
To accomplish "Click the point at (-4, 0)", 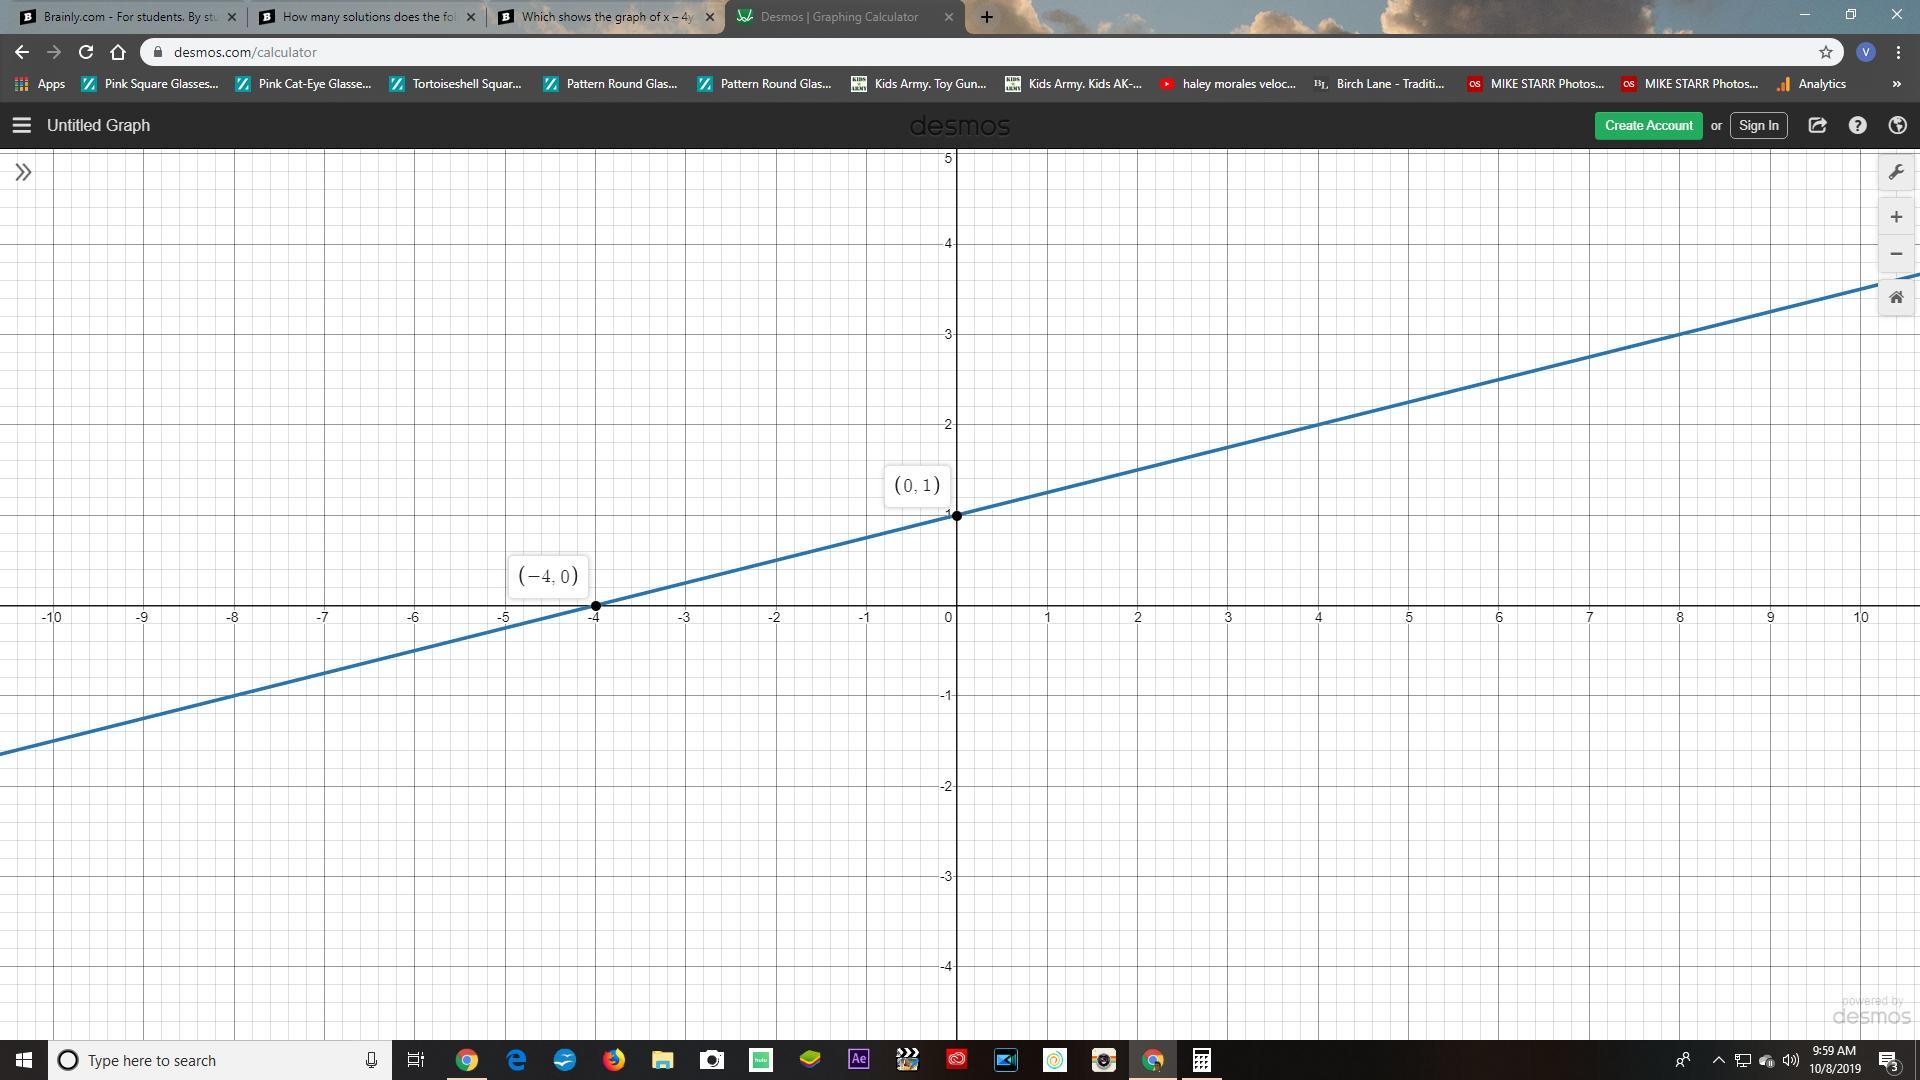I will pyautogui.click(x=596, y=606).
